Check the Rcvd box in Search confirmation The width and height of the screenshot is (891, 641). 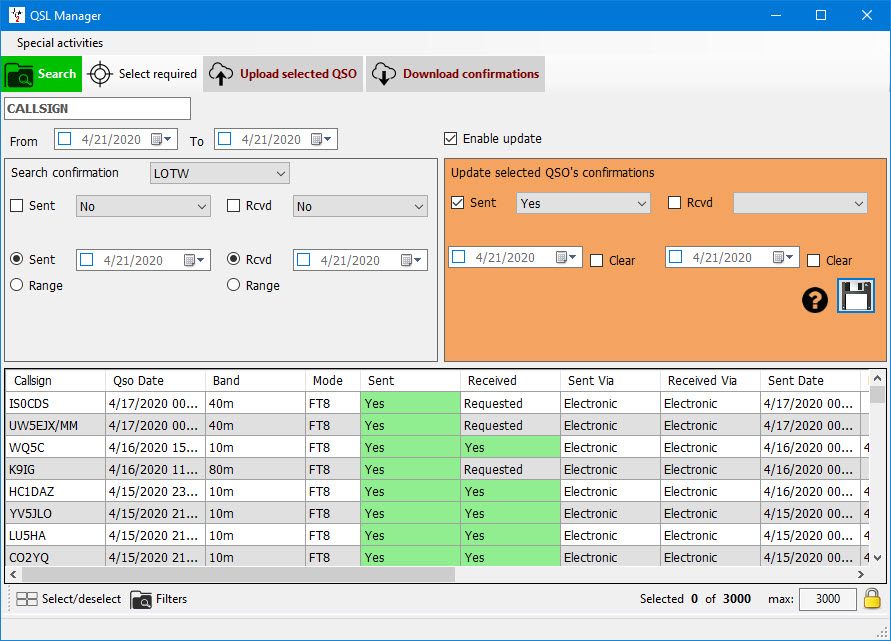click(x=234, y=206)
